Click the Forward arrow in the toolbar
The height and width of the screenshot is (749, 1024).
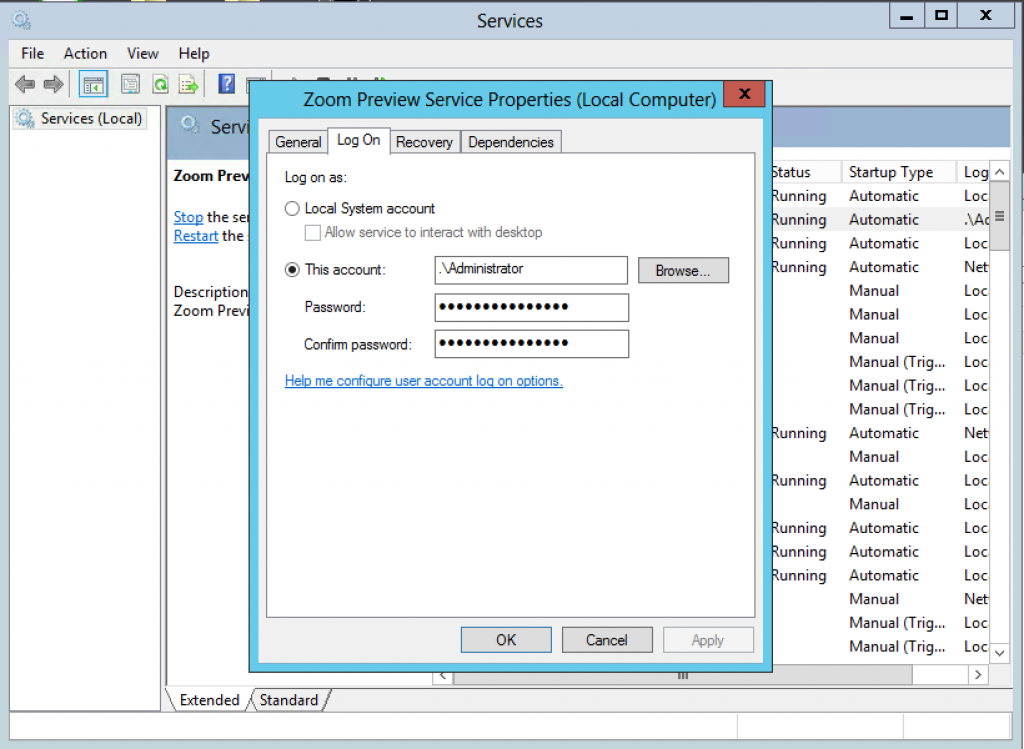pyautogui.click(x=53, y=84)
